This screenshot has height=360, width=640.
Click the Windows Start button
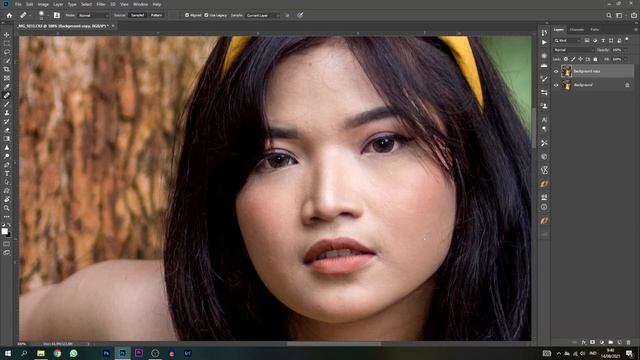(7, 353)
